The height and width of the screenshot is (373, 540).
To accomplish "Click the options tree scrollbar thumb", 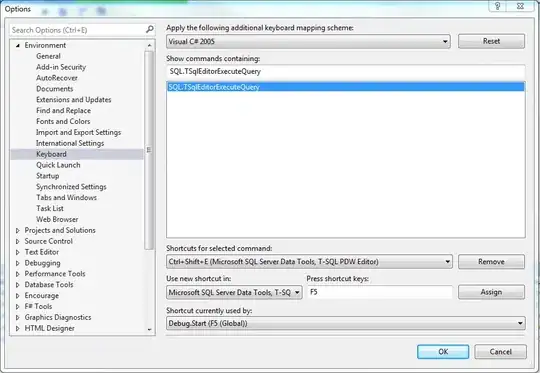I will pos(149,150).
